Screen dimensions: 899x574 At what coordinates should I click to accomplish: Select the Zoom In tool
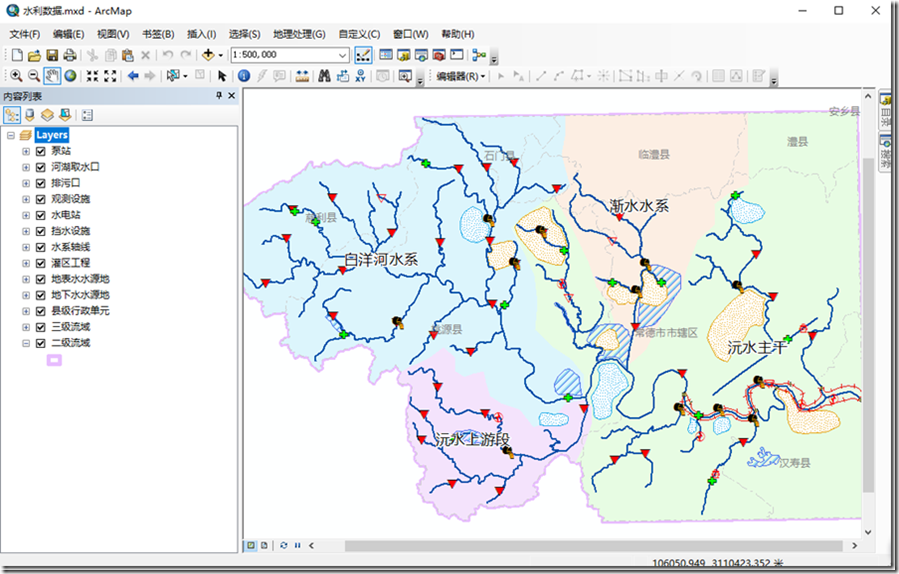click(x=16, y=76)
